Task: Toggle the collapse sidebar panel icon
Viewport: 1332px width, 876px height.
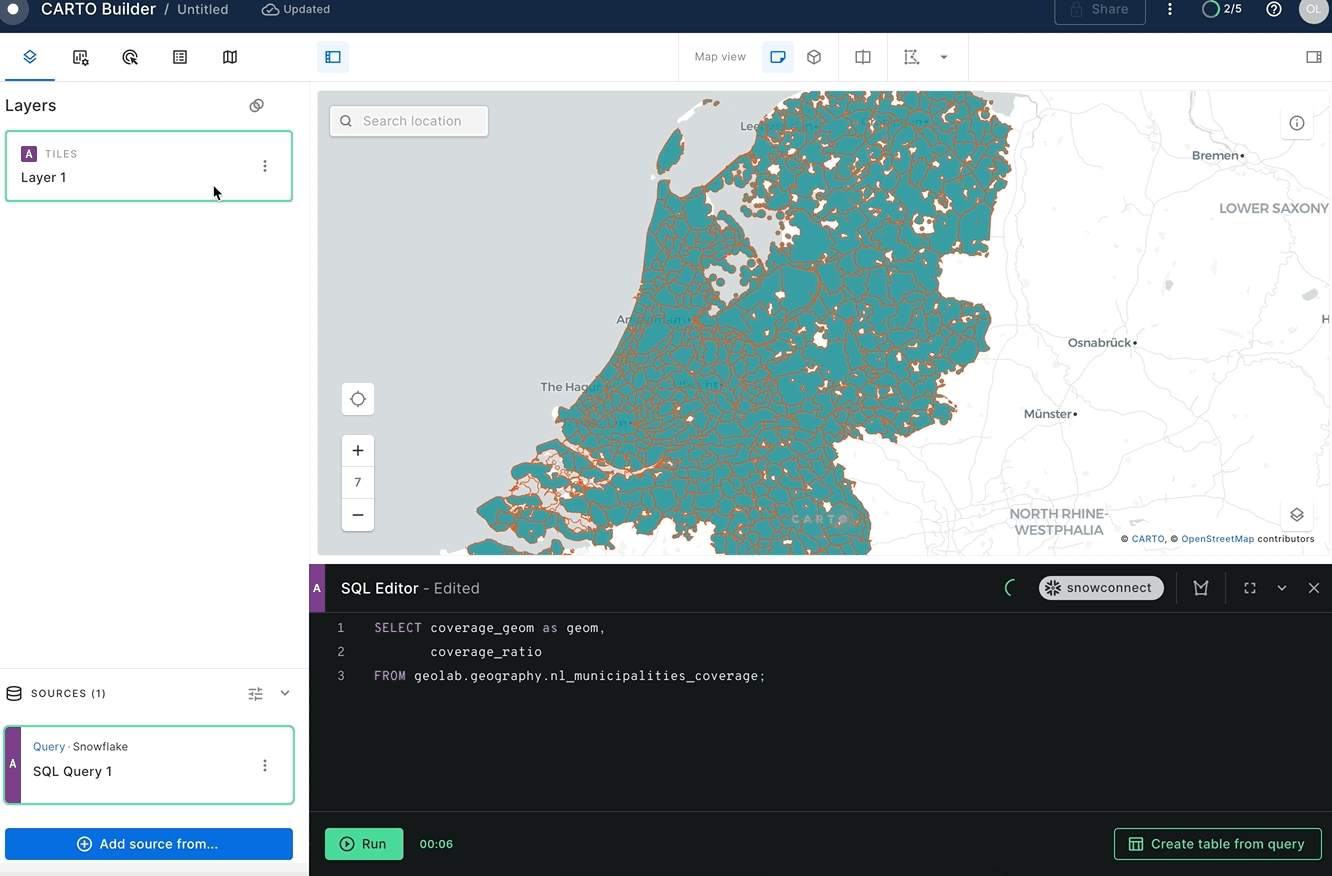Action: (x=333, y=57)
